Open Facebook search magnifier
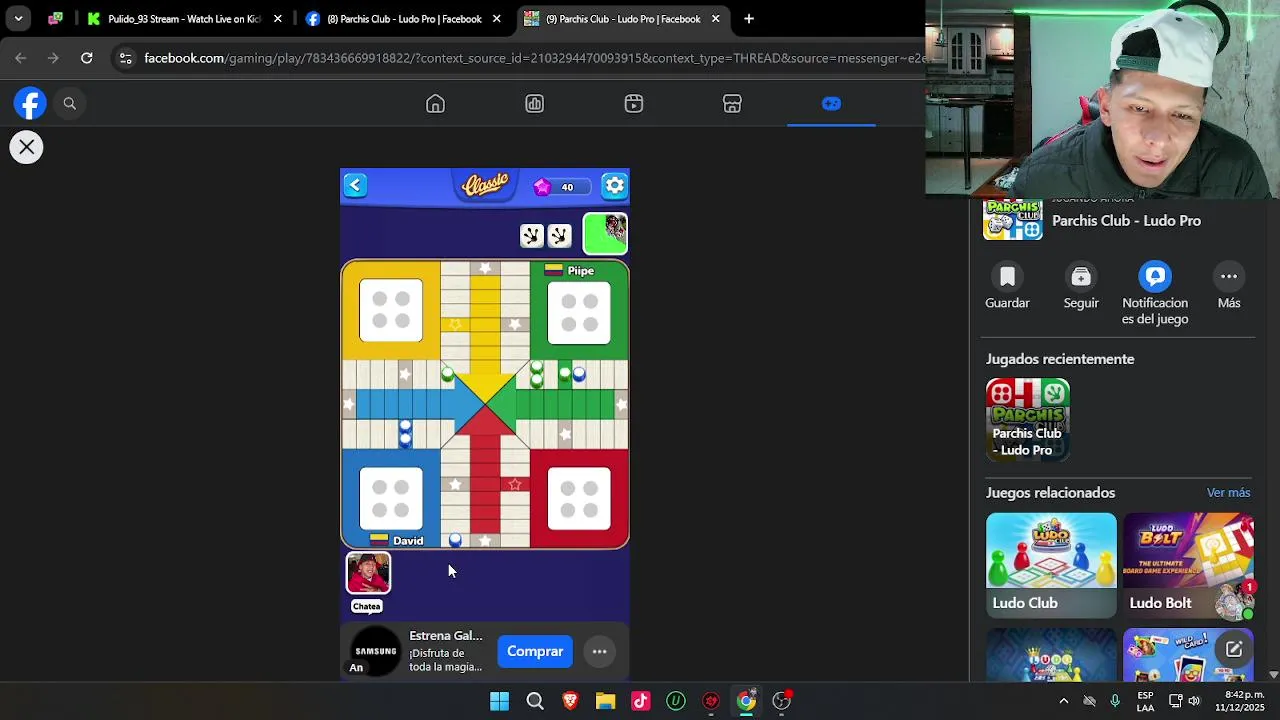This screenshot has height=720, width=1280. point(70,103)
